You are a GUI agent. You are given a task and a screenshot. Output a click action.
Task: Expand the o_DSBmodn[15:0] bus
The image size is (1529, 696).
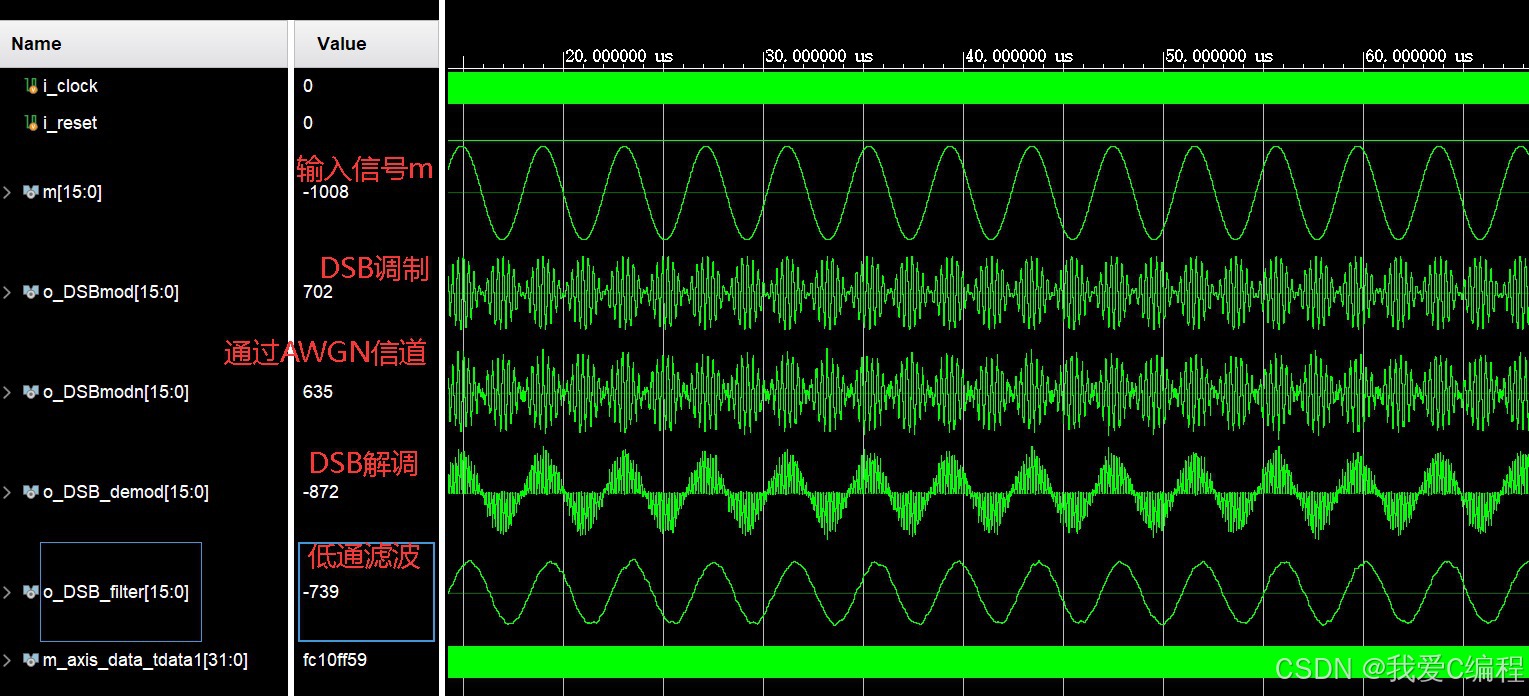8,392
